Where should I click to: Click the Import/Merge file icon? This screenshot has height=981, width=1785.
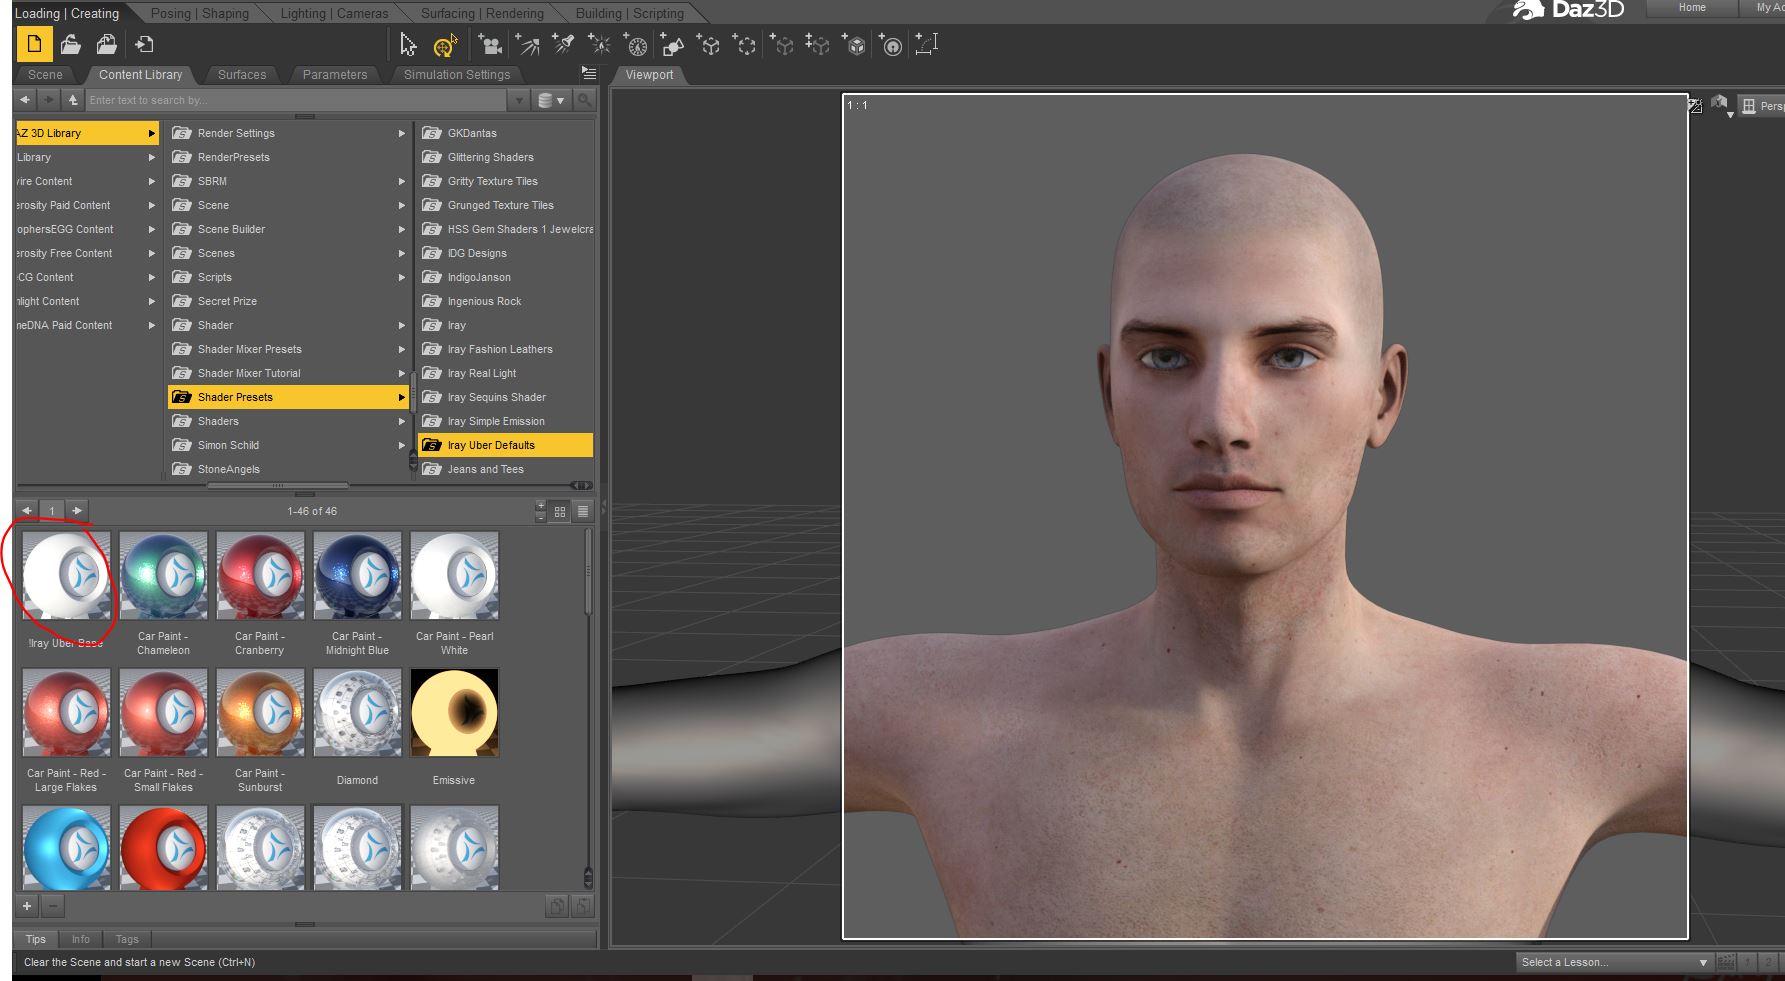click(x=144, y=45)
